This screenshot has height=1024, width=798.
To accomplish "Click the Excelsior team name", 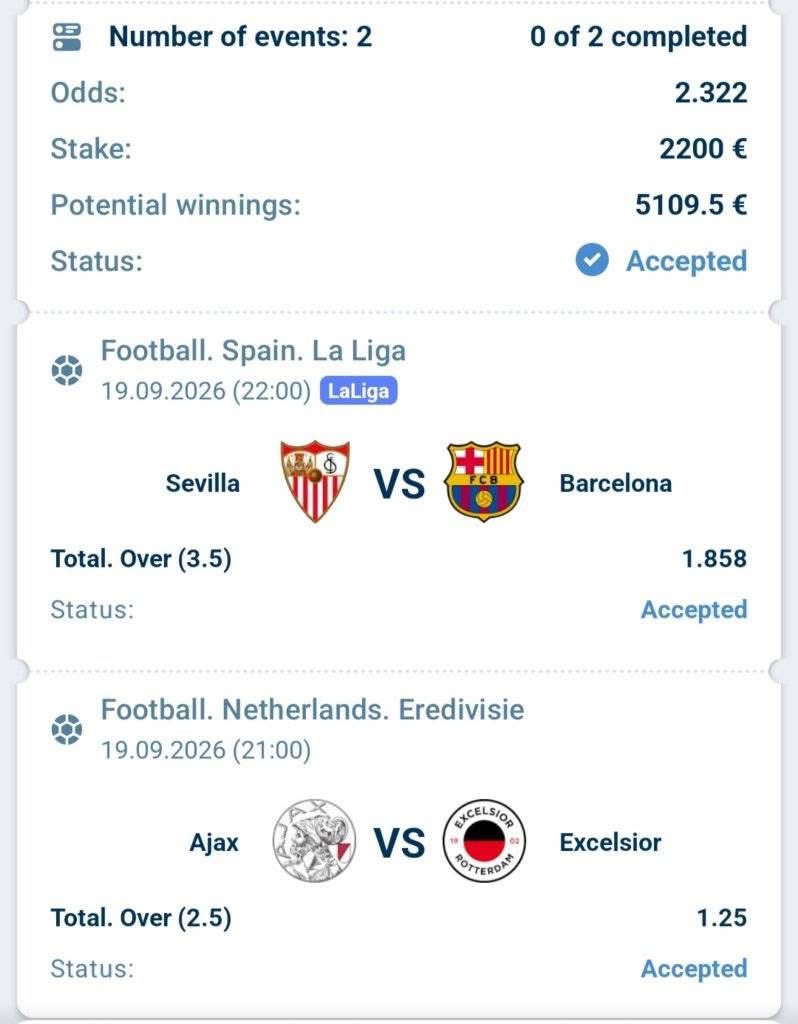I will [610, 842].
